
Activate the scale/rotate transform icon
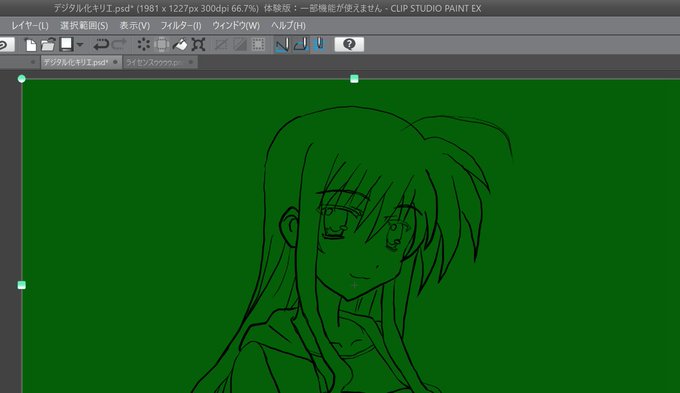[198, 44]
